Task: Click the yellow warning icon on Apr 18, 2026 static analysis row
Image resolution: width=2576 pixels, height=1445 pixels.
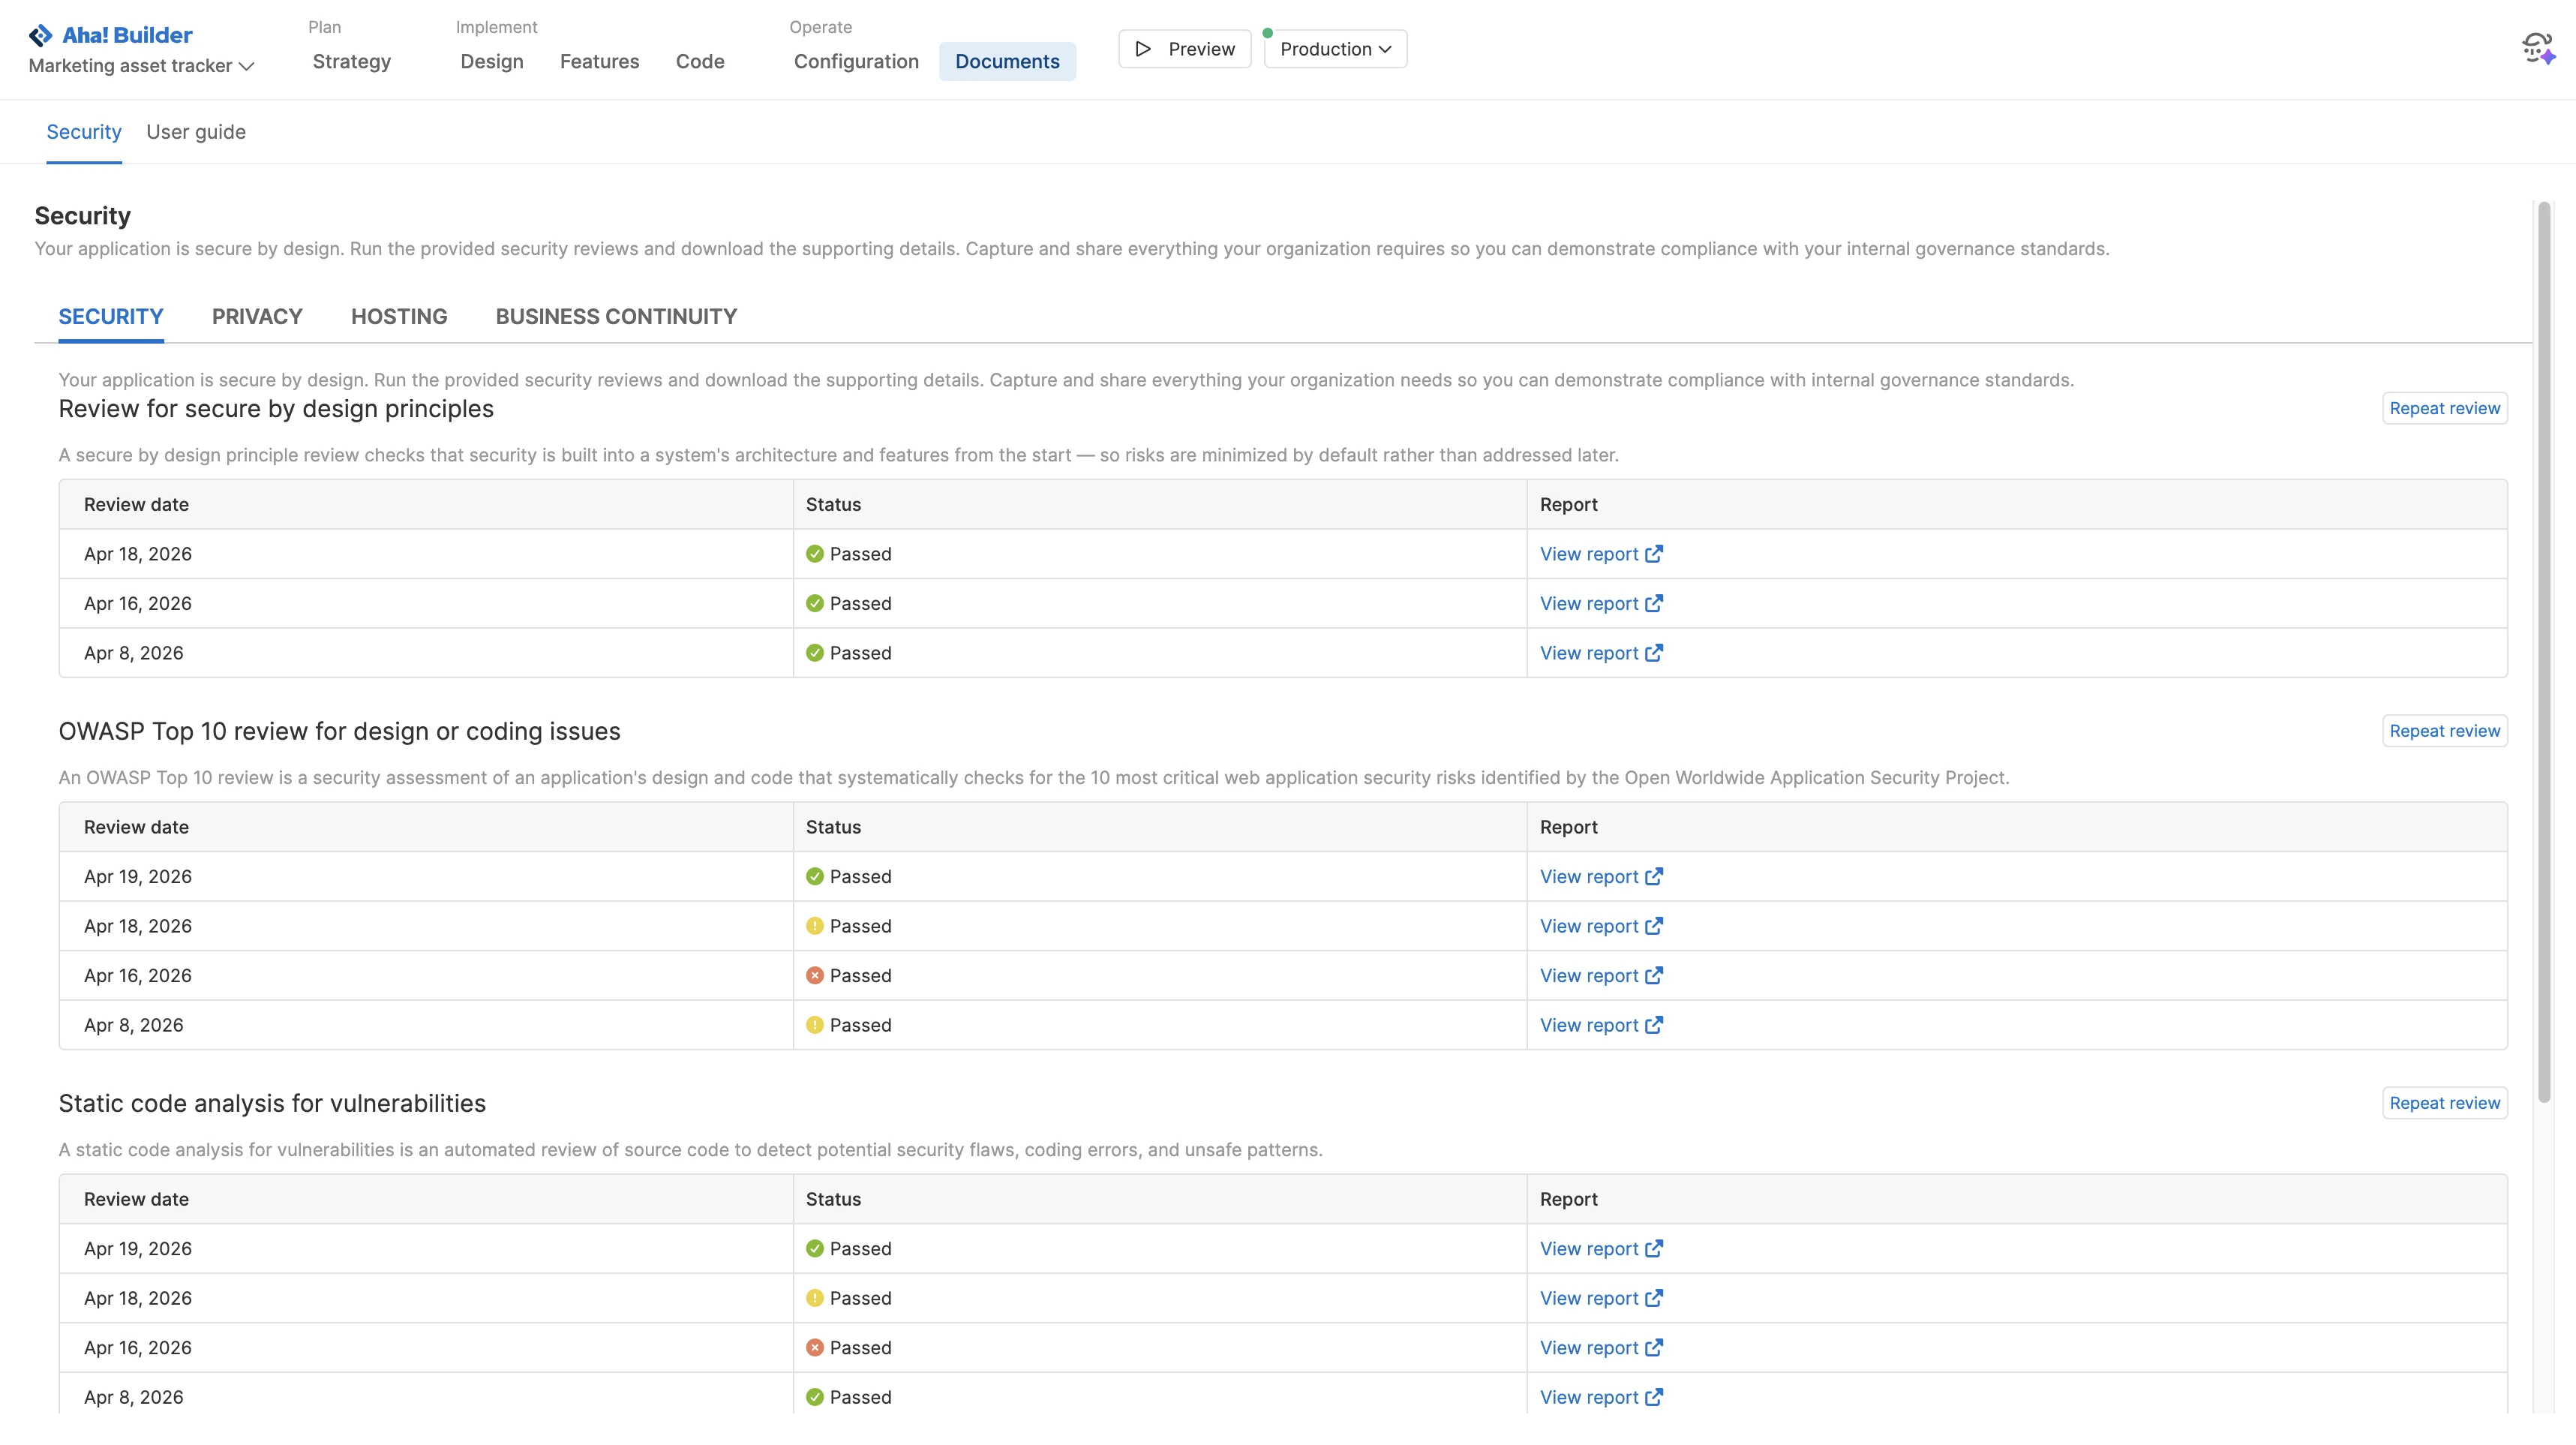Action: pos(815,1298)
